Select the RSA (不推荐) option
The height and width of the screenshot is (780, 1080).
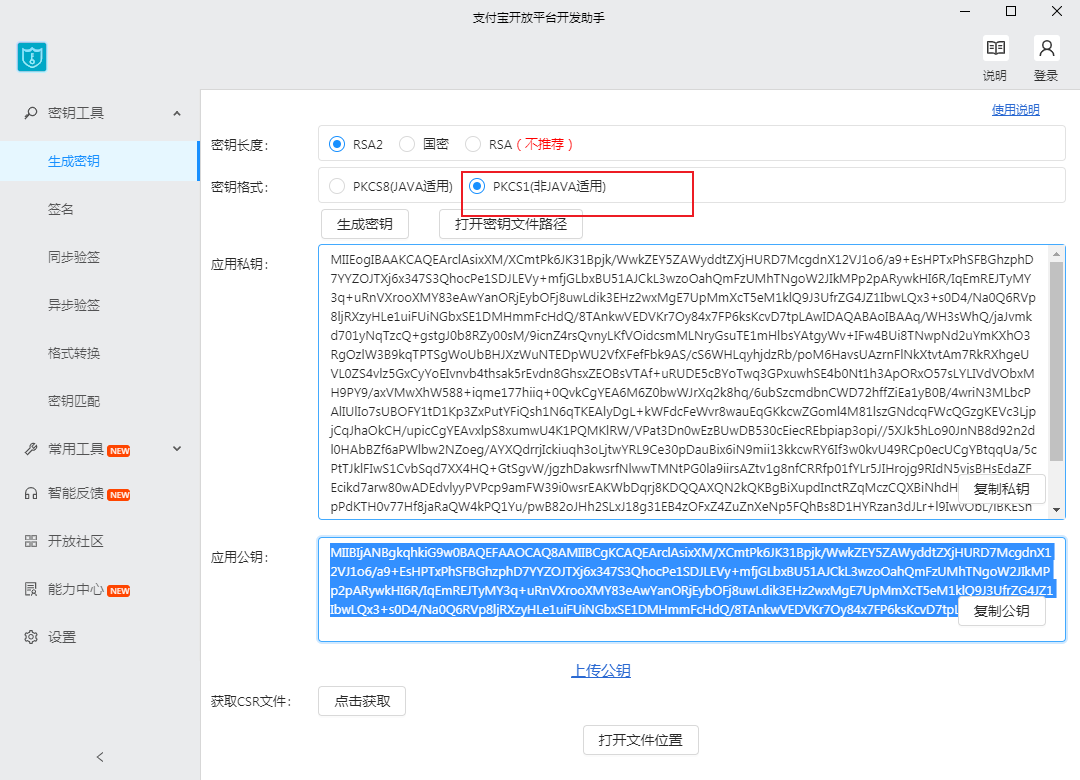click(x=472, y=144)
